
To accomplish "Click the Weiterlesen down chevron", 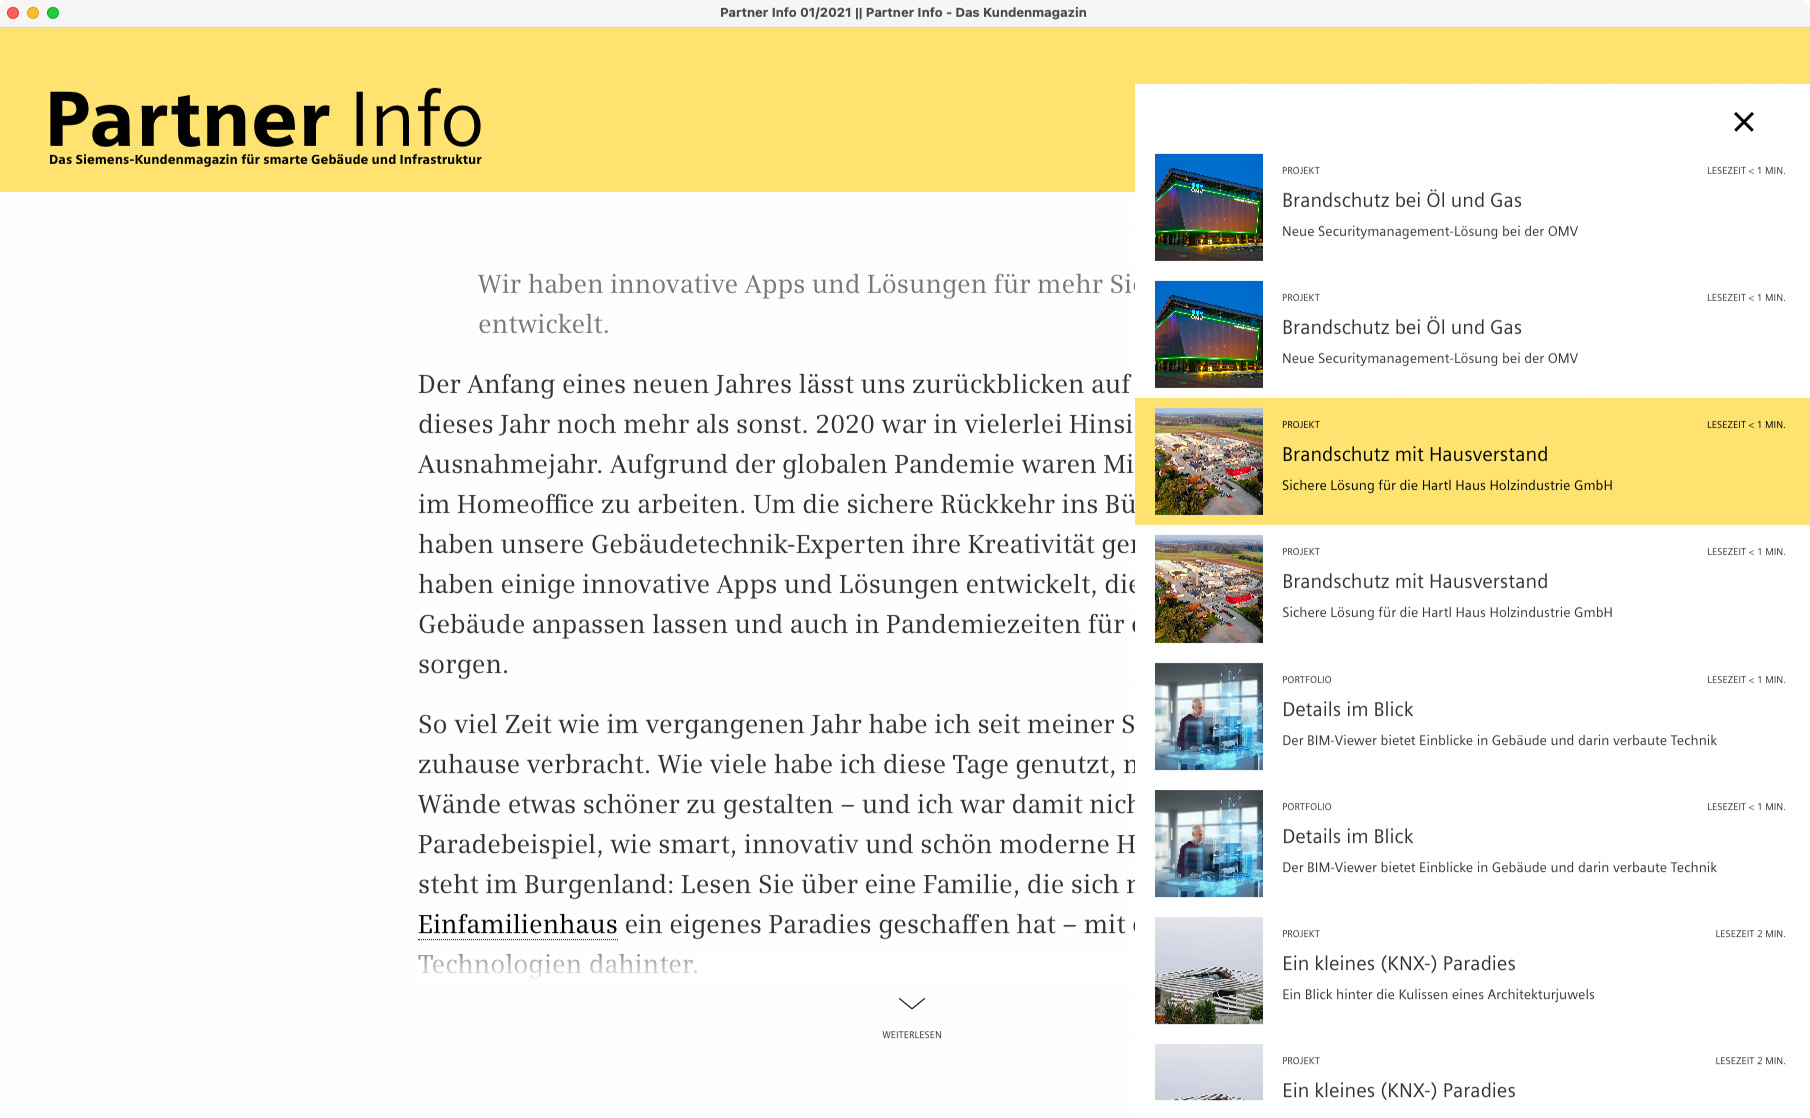I will pos(911,1003).
